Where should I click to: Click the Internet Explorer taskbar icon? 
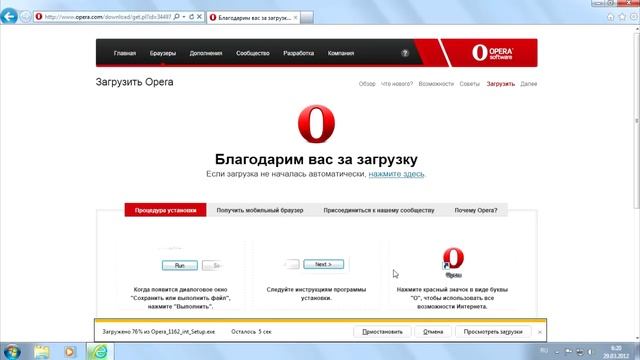coord(100,352)
